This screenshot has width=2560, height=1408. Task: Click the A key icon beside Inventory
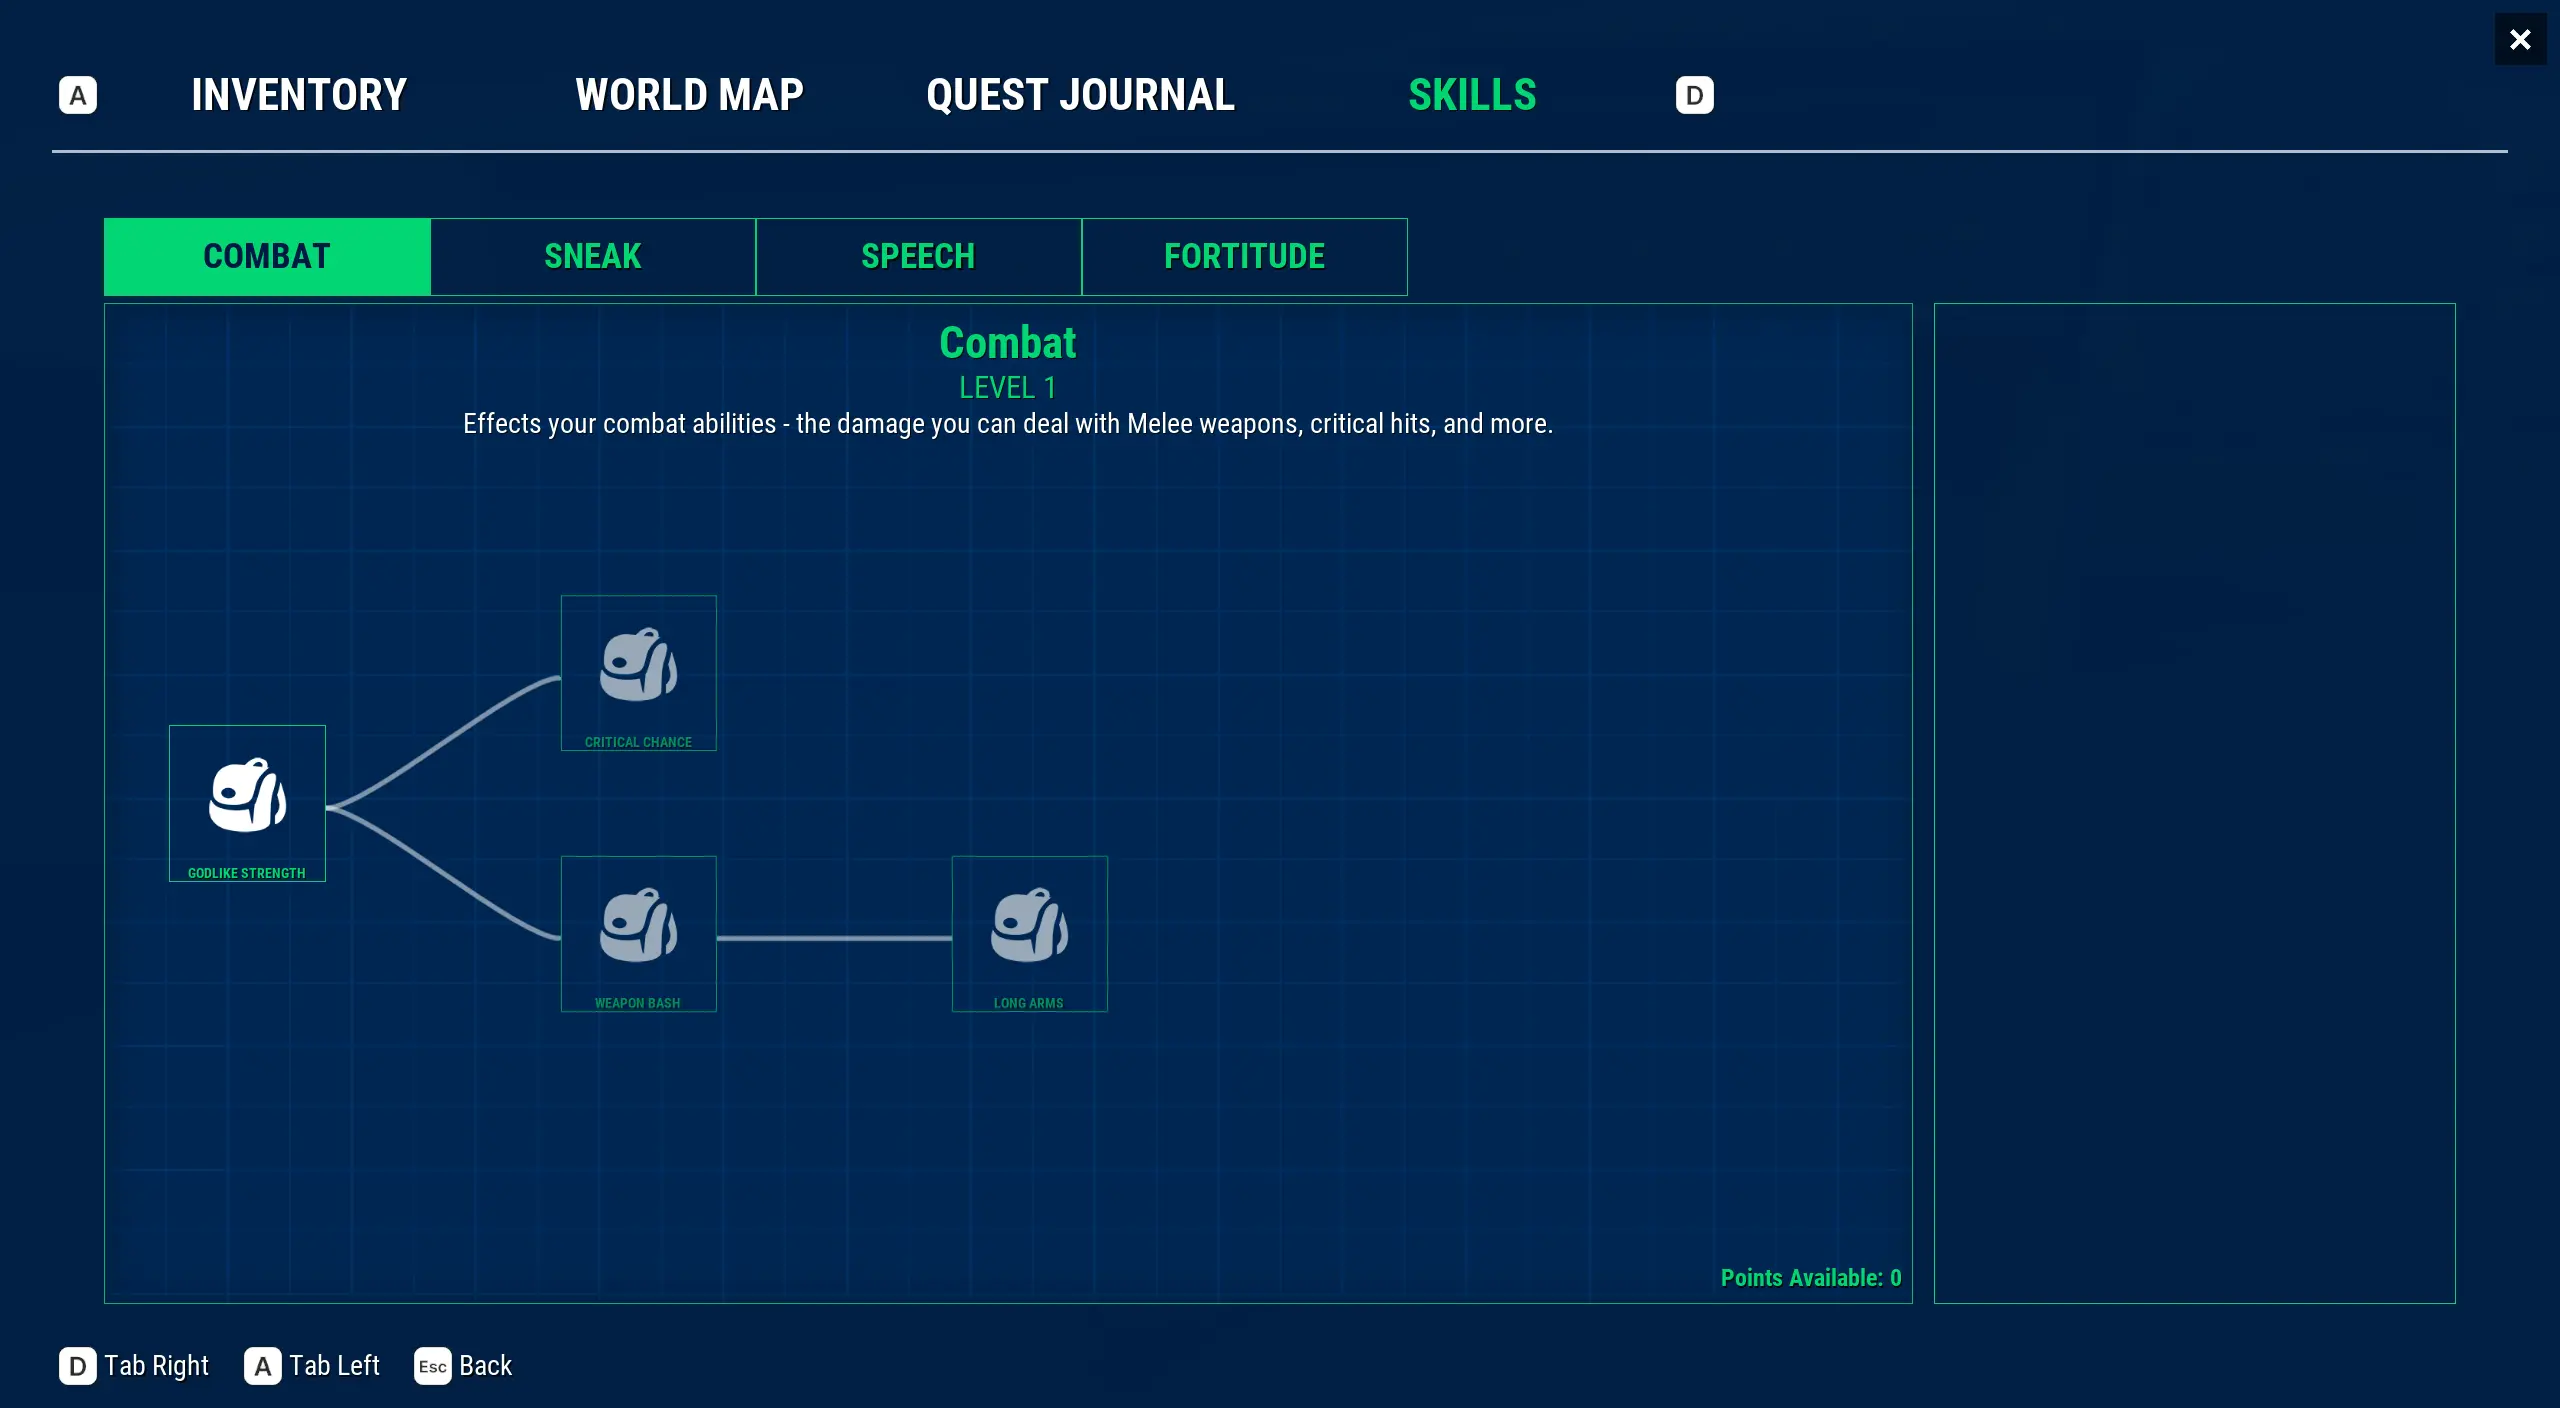tap(78, 96)
